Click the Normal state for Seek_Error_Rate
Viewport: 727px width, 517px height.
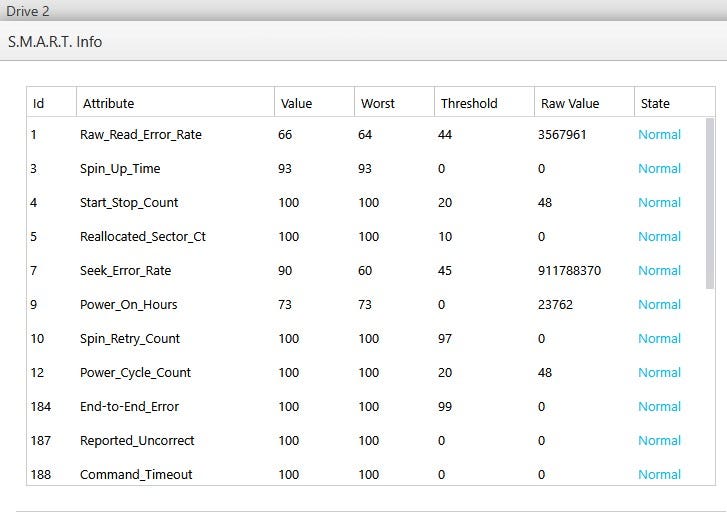(659, 271)
